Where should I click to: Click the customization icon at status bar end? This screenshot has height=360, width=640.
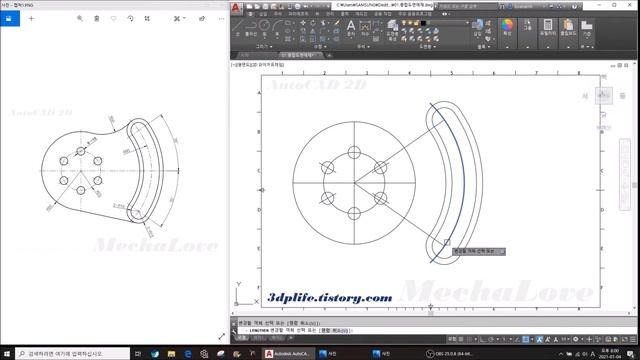[x=633, y=339]
